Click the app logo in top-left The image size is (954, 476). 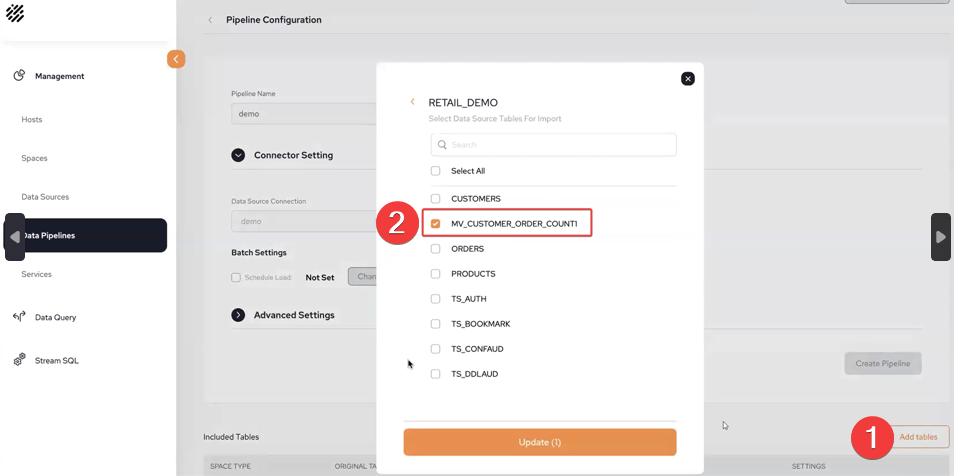[15, 13]
